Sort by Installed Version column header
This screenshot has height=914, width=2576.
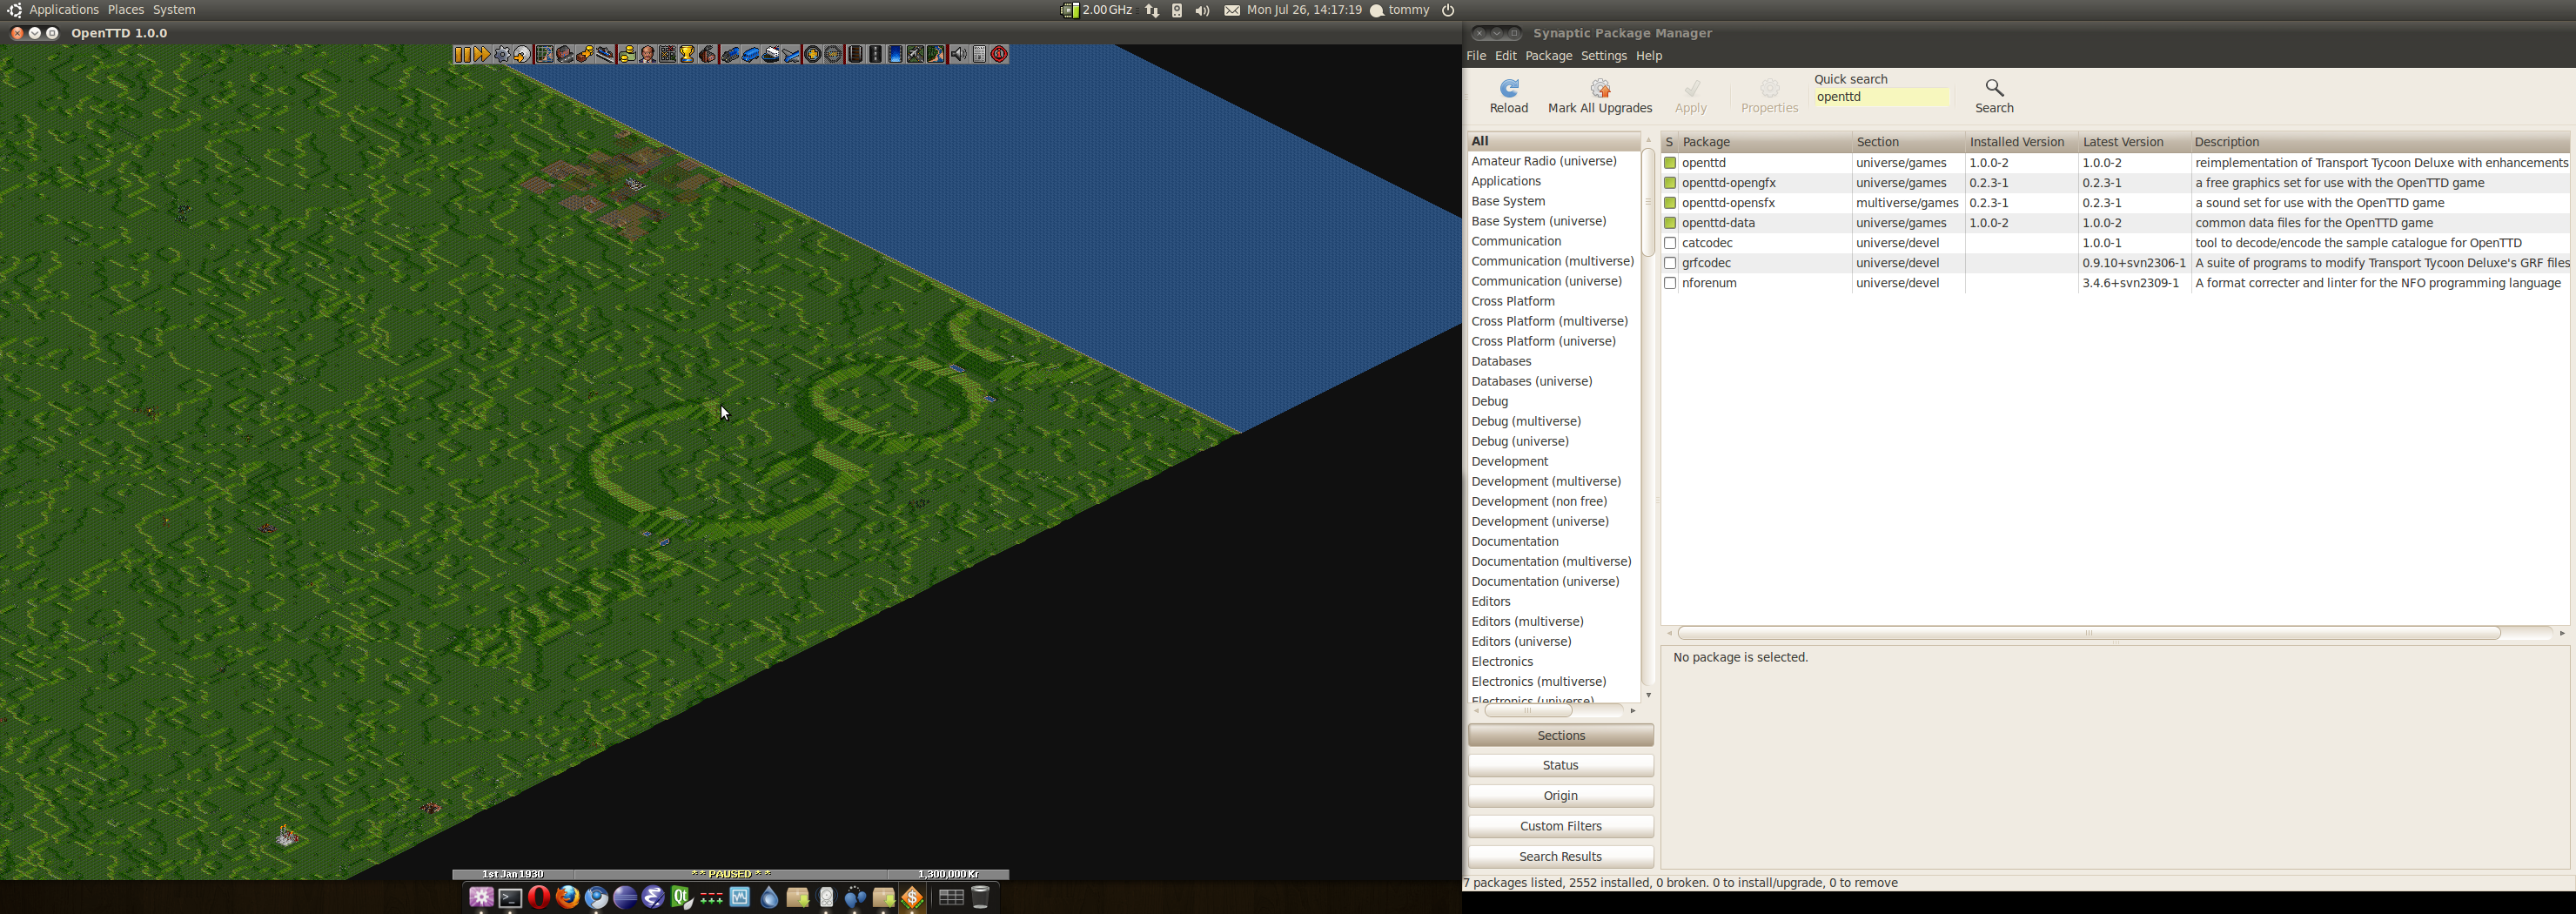(2021, 142)
